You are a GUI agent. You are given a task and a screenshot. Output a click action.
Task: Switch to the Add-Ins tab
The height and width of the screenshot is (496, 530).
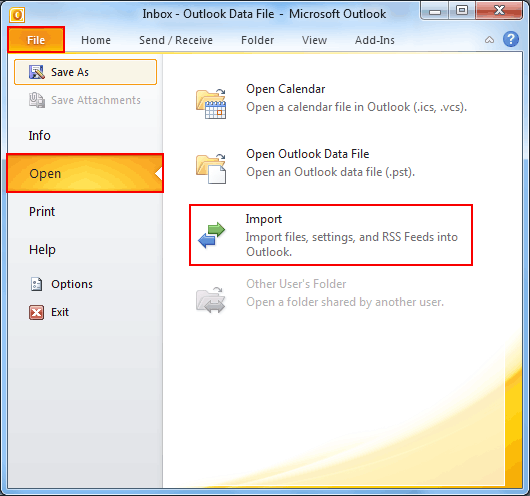[x=375, y=40]
